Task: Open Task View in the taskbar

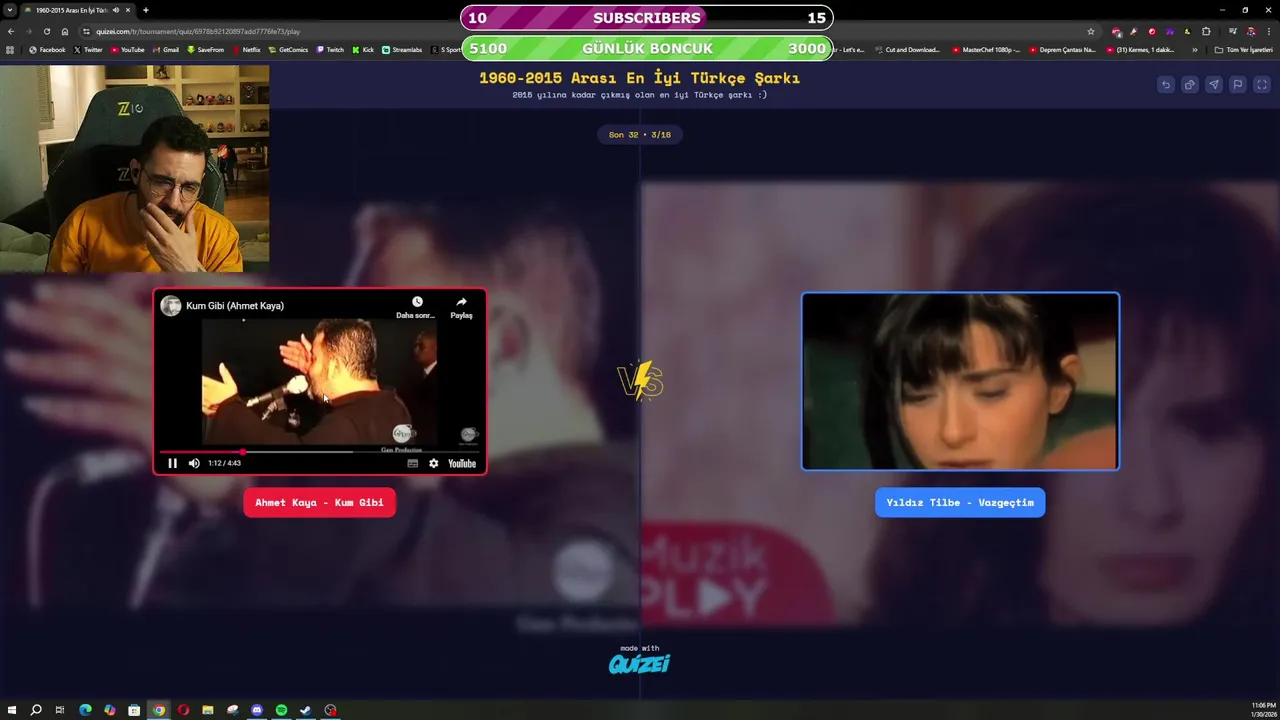Action: click(60, 710)
